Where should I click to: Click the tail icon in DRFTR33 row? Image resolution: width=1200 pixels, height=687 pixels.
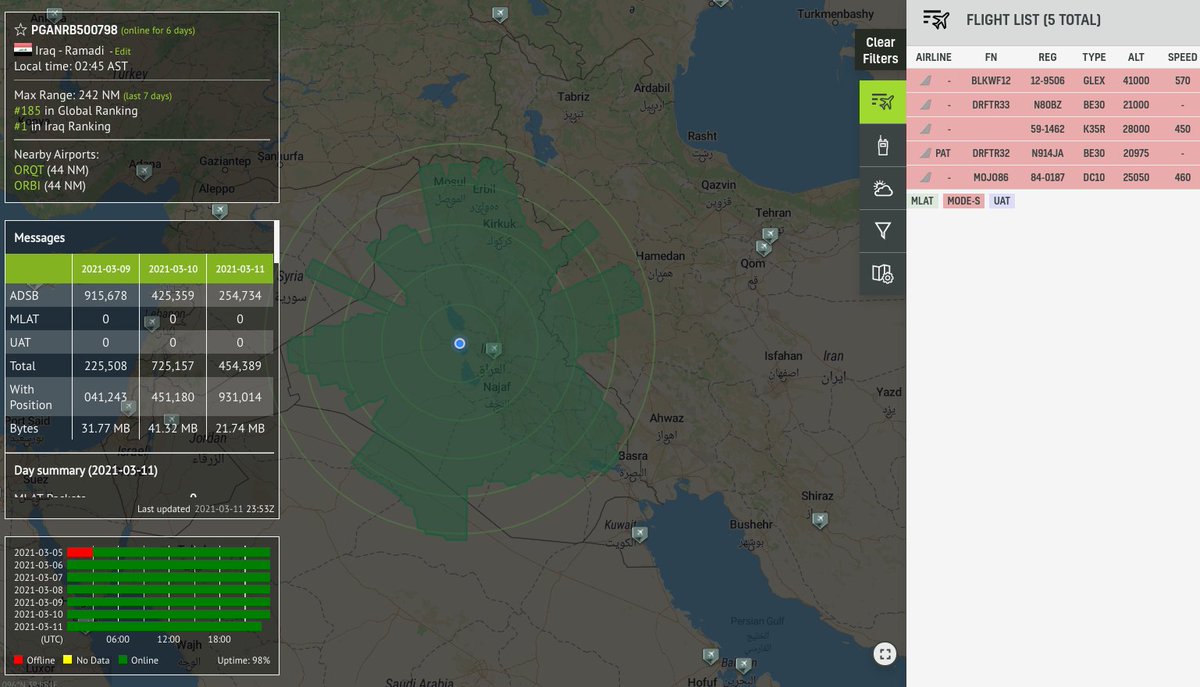pos(925,105)
